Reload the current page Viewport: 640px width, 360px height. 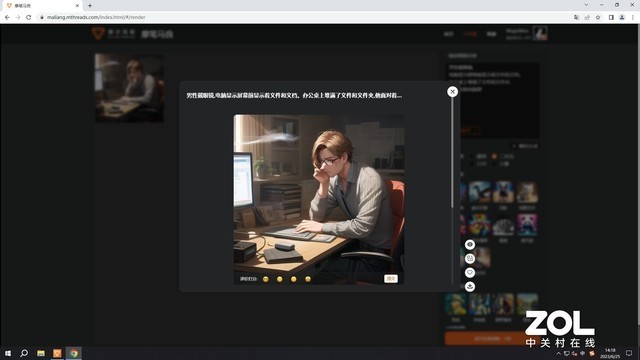[28, 17]
